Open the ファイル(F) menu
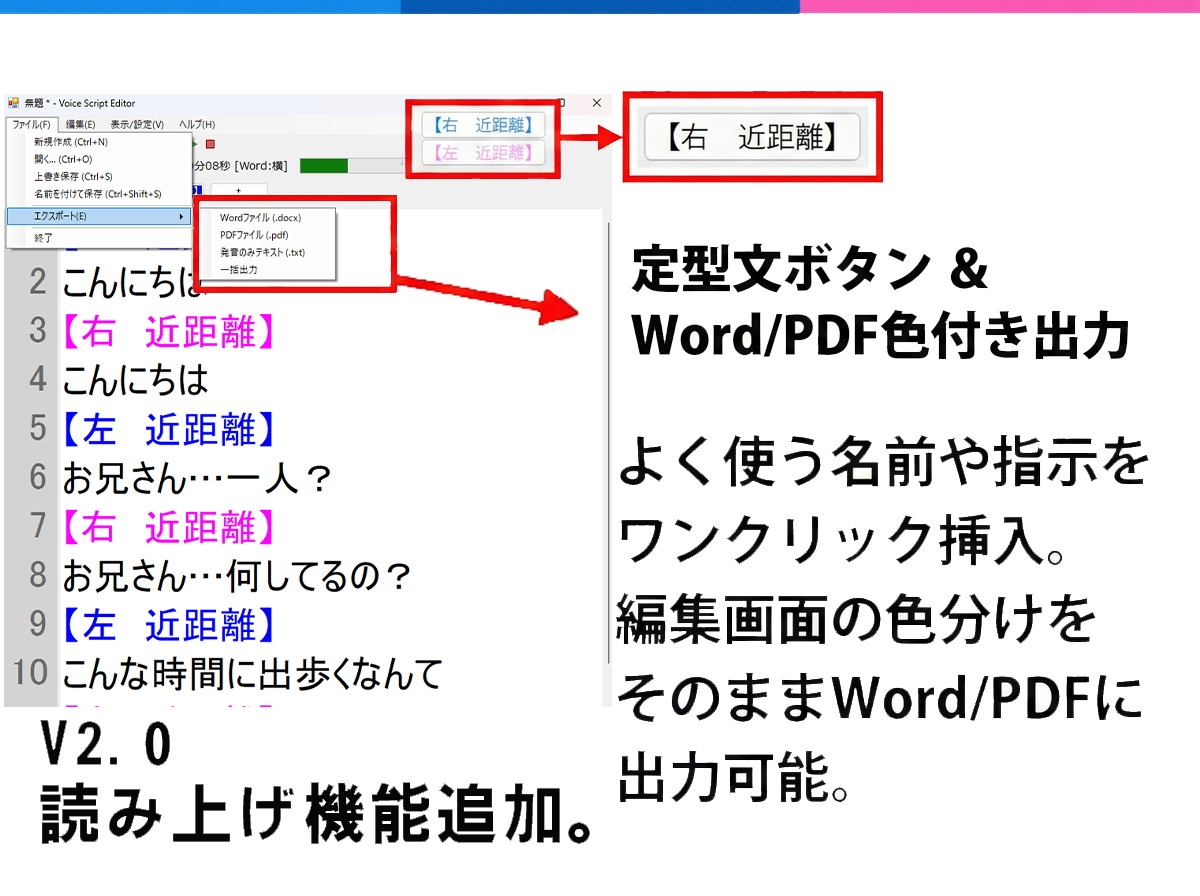The height and width of the screenshot is (896, 1200). (31, 124)
